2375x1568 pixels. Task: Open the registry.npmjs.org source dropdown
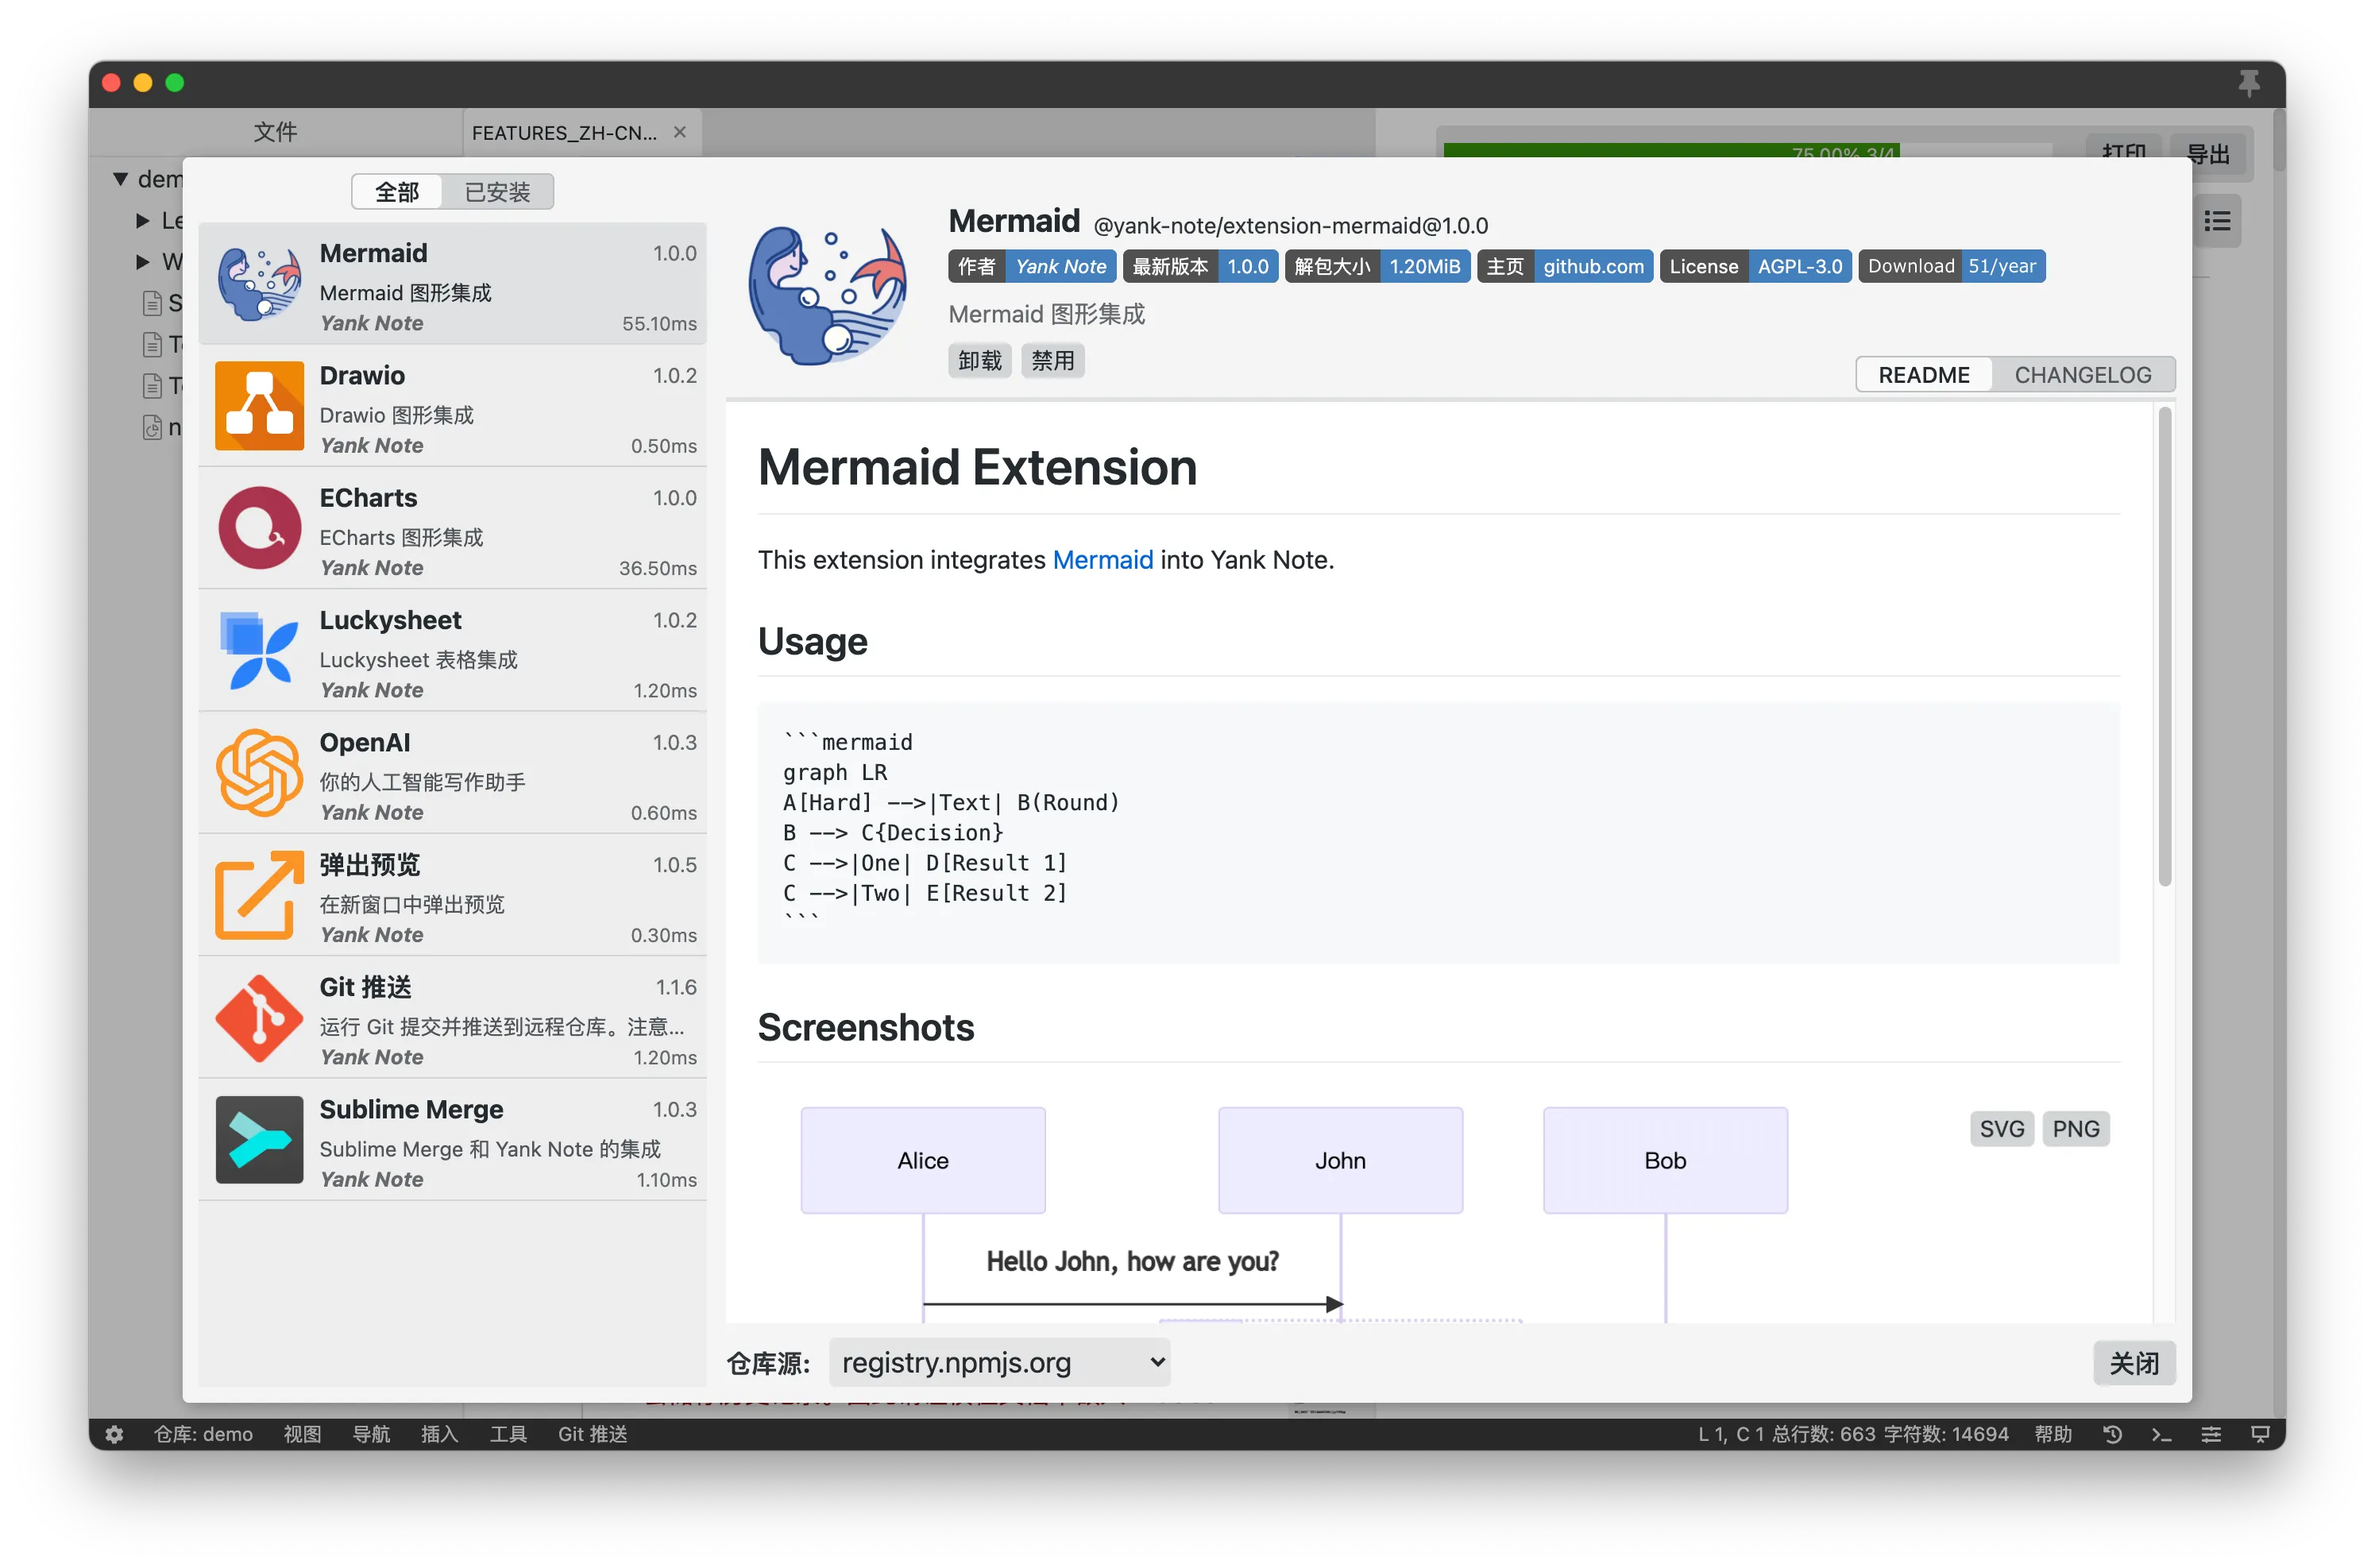click(999, 1362)
